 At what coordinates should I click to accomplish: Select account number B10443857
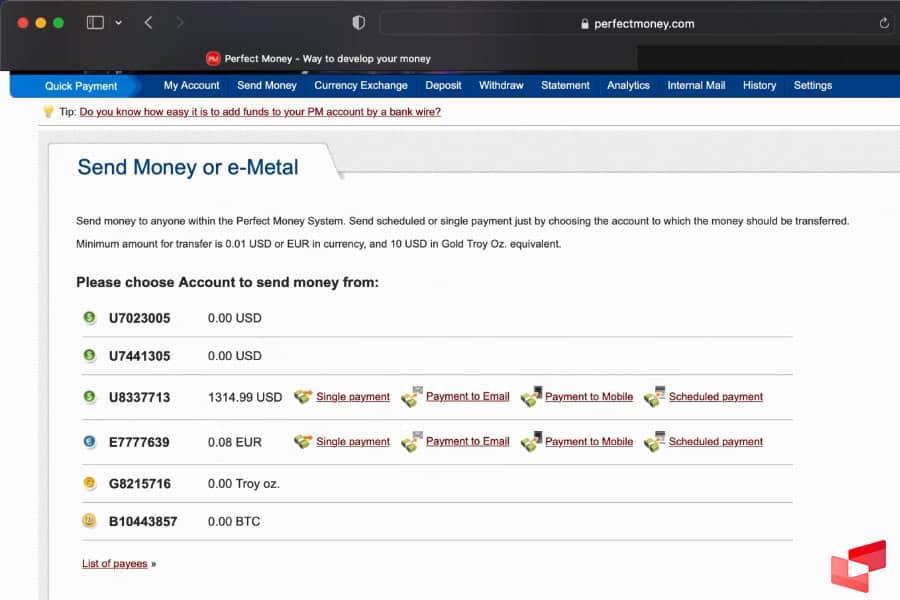click(143, 521)
